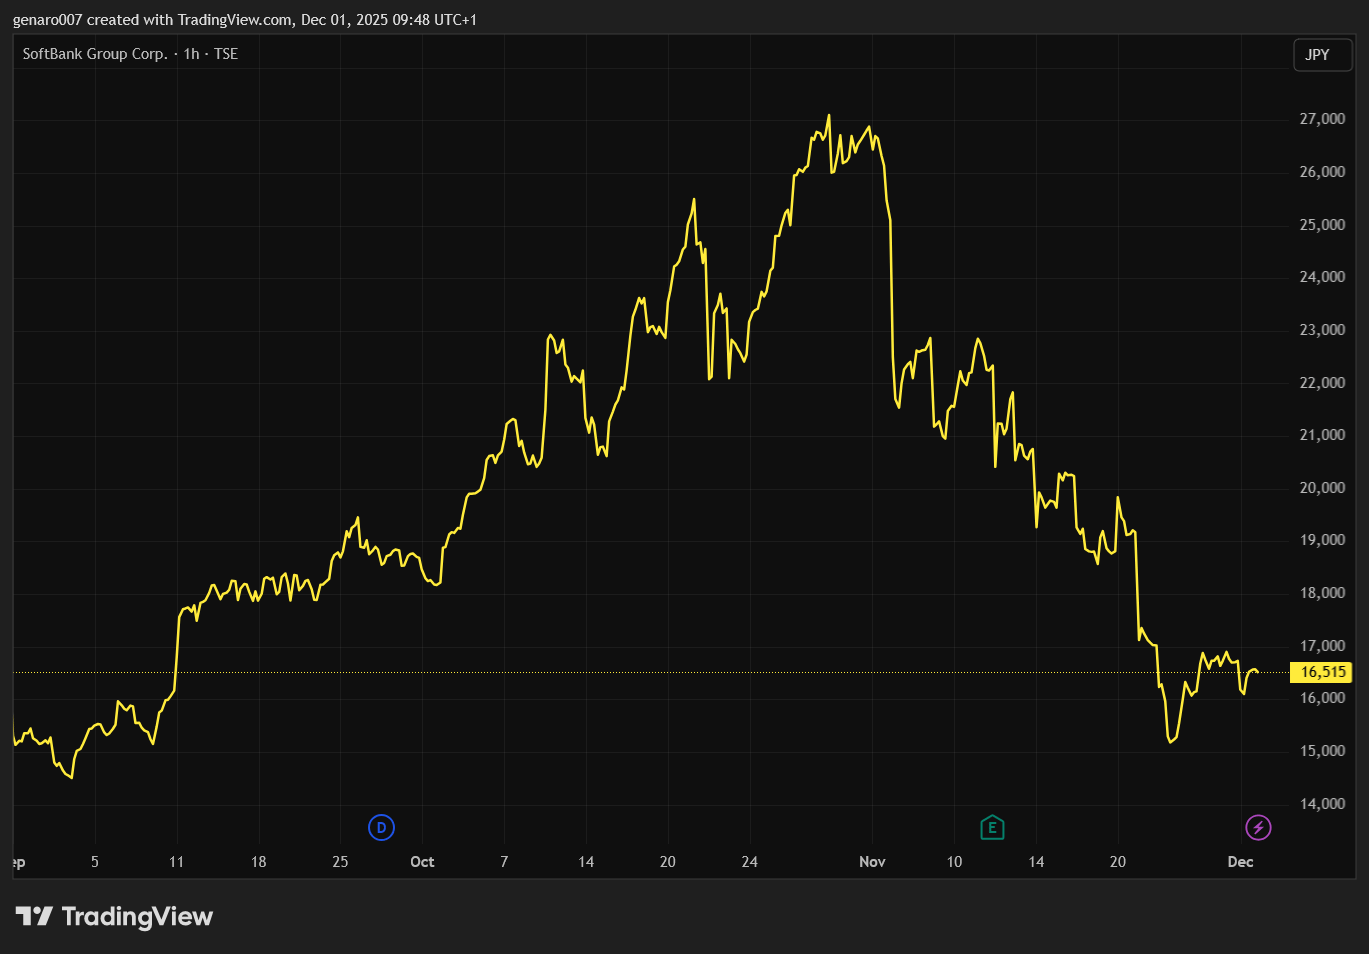Click the 1h interval in chart title
Screen dimensions: 1369x954
click(x=191, y=54)
